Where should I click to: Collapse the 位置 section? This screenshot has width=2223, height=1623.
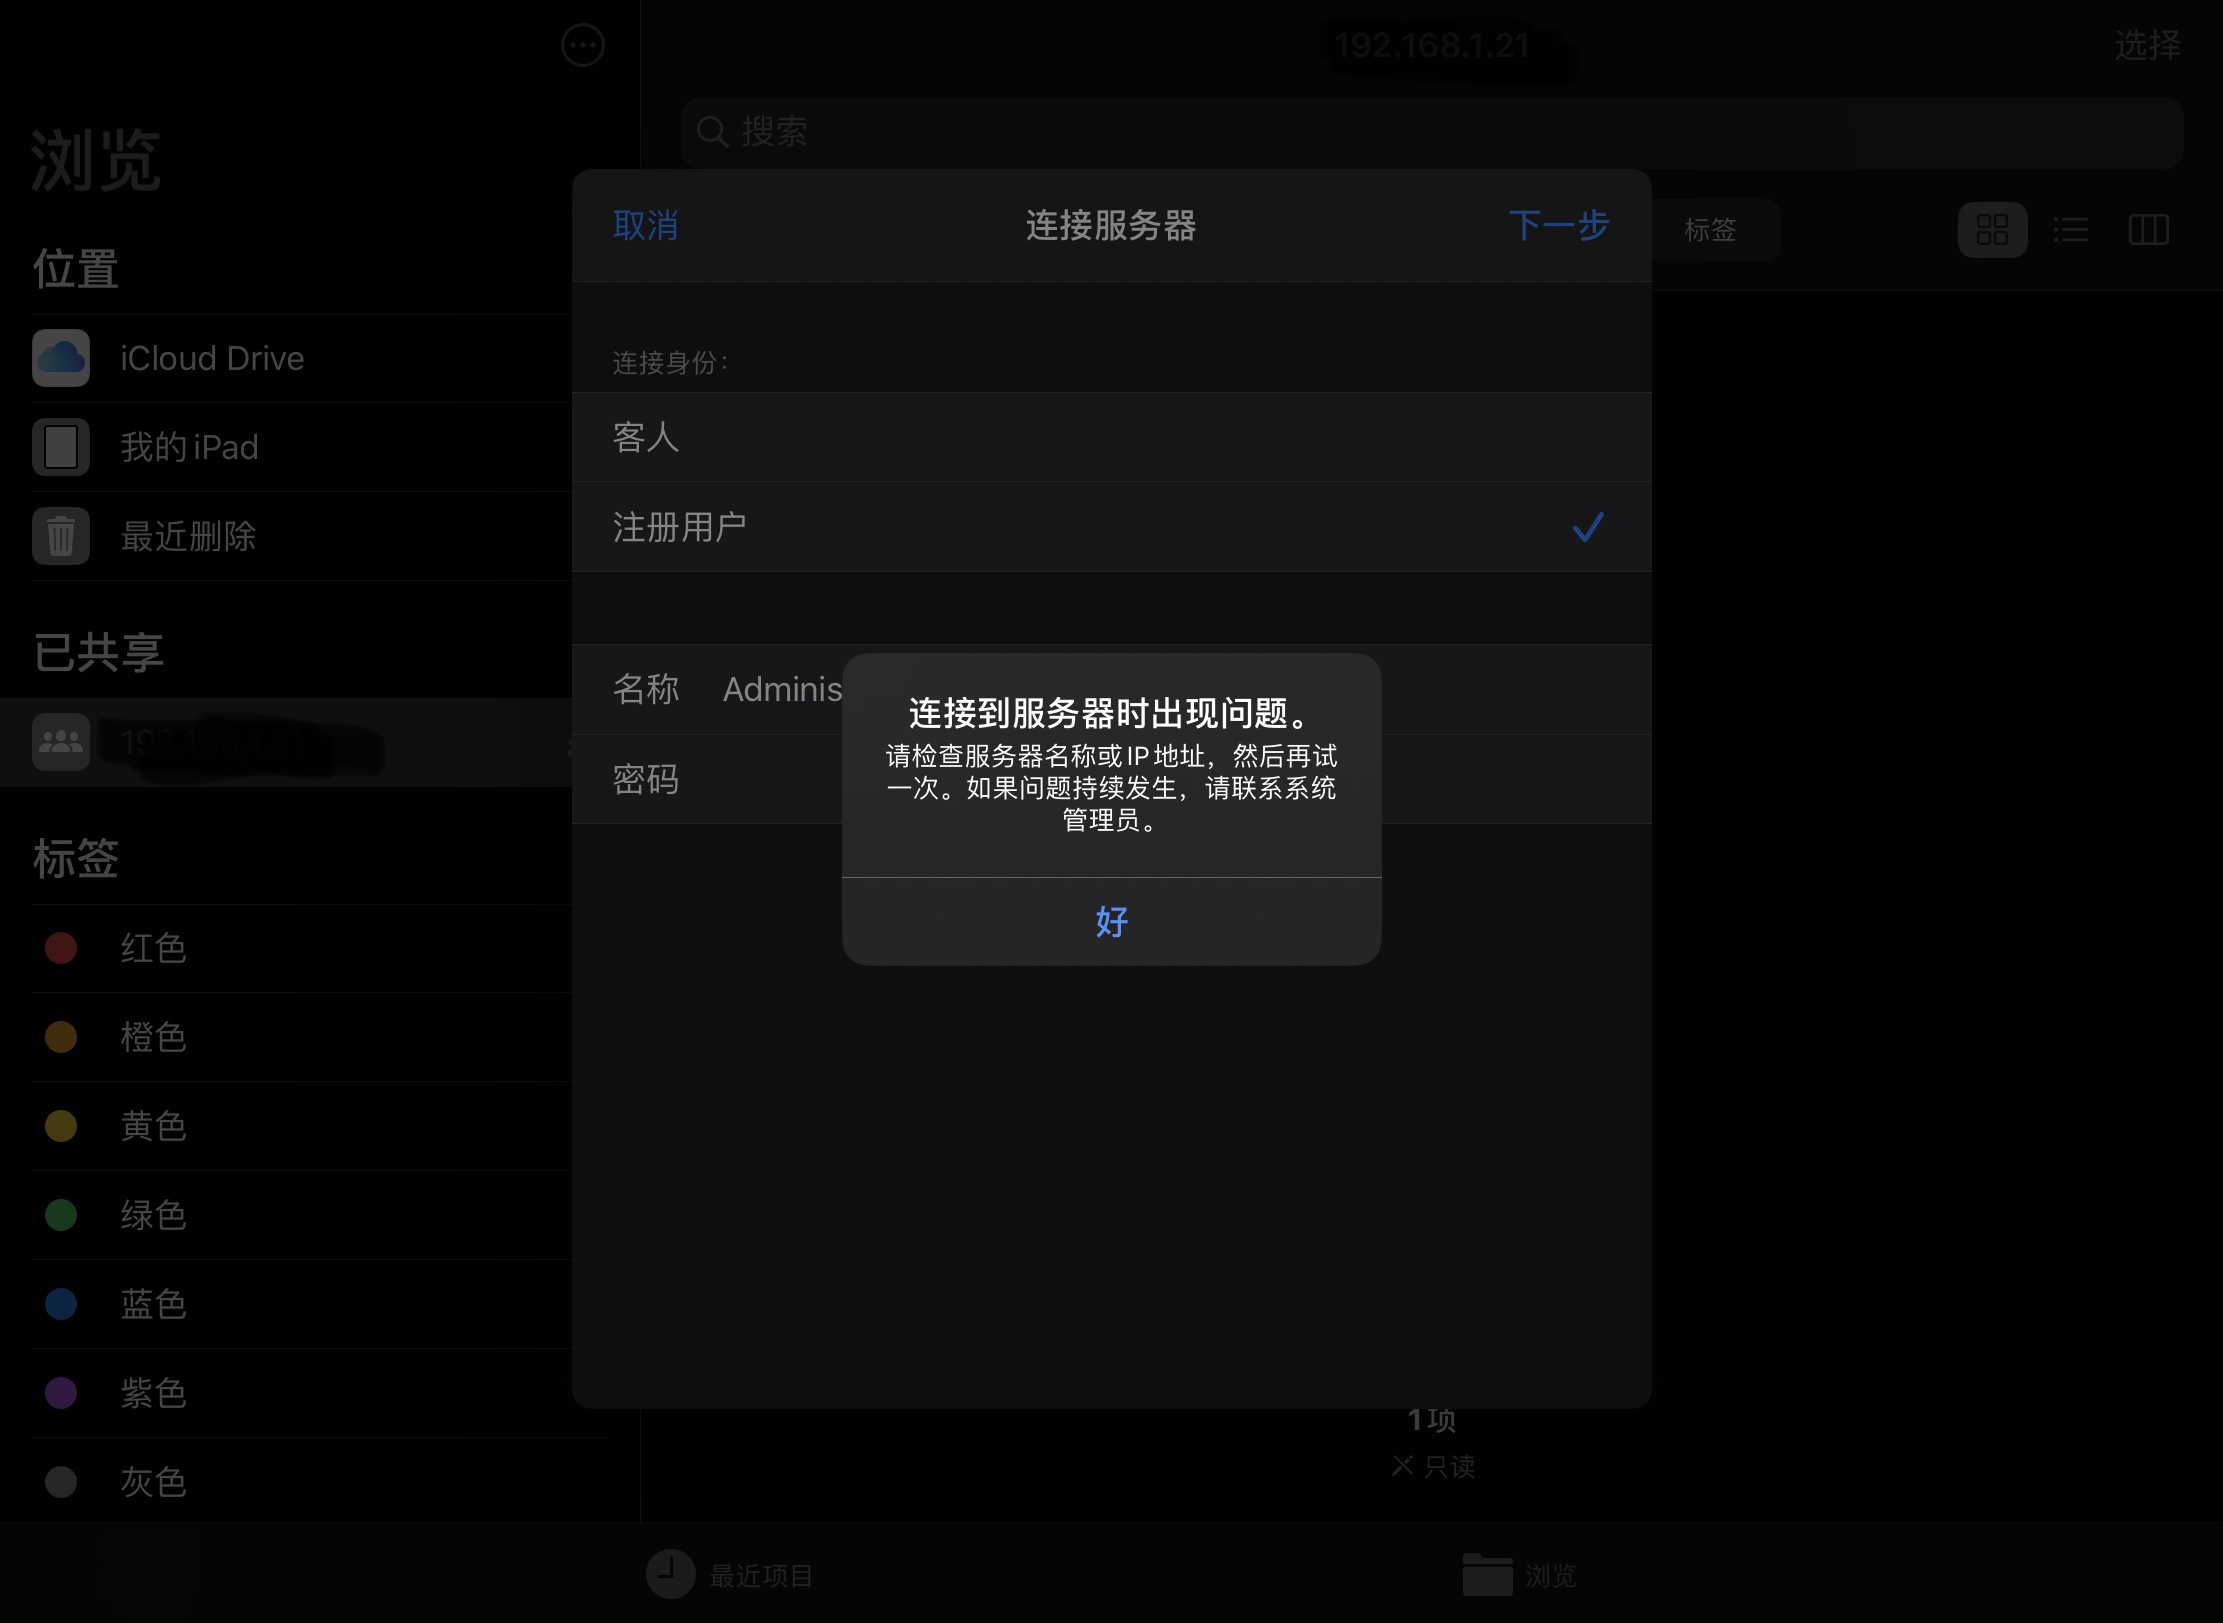click(x=77, y=268)
